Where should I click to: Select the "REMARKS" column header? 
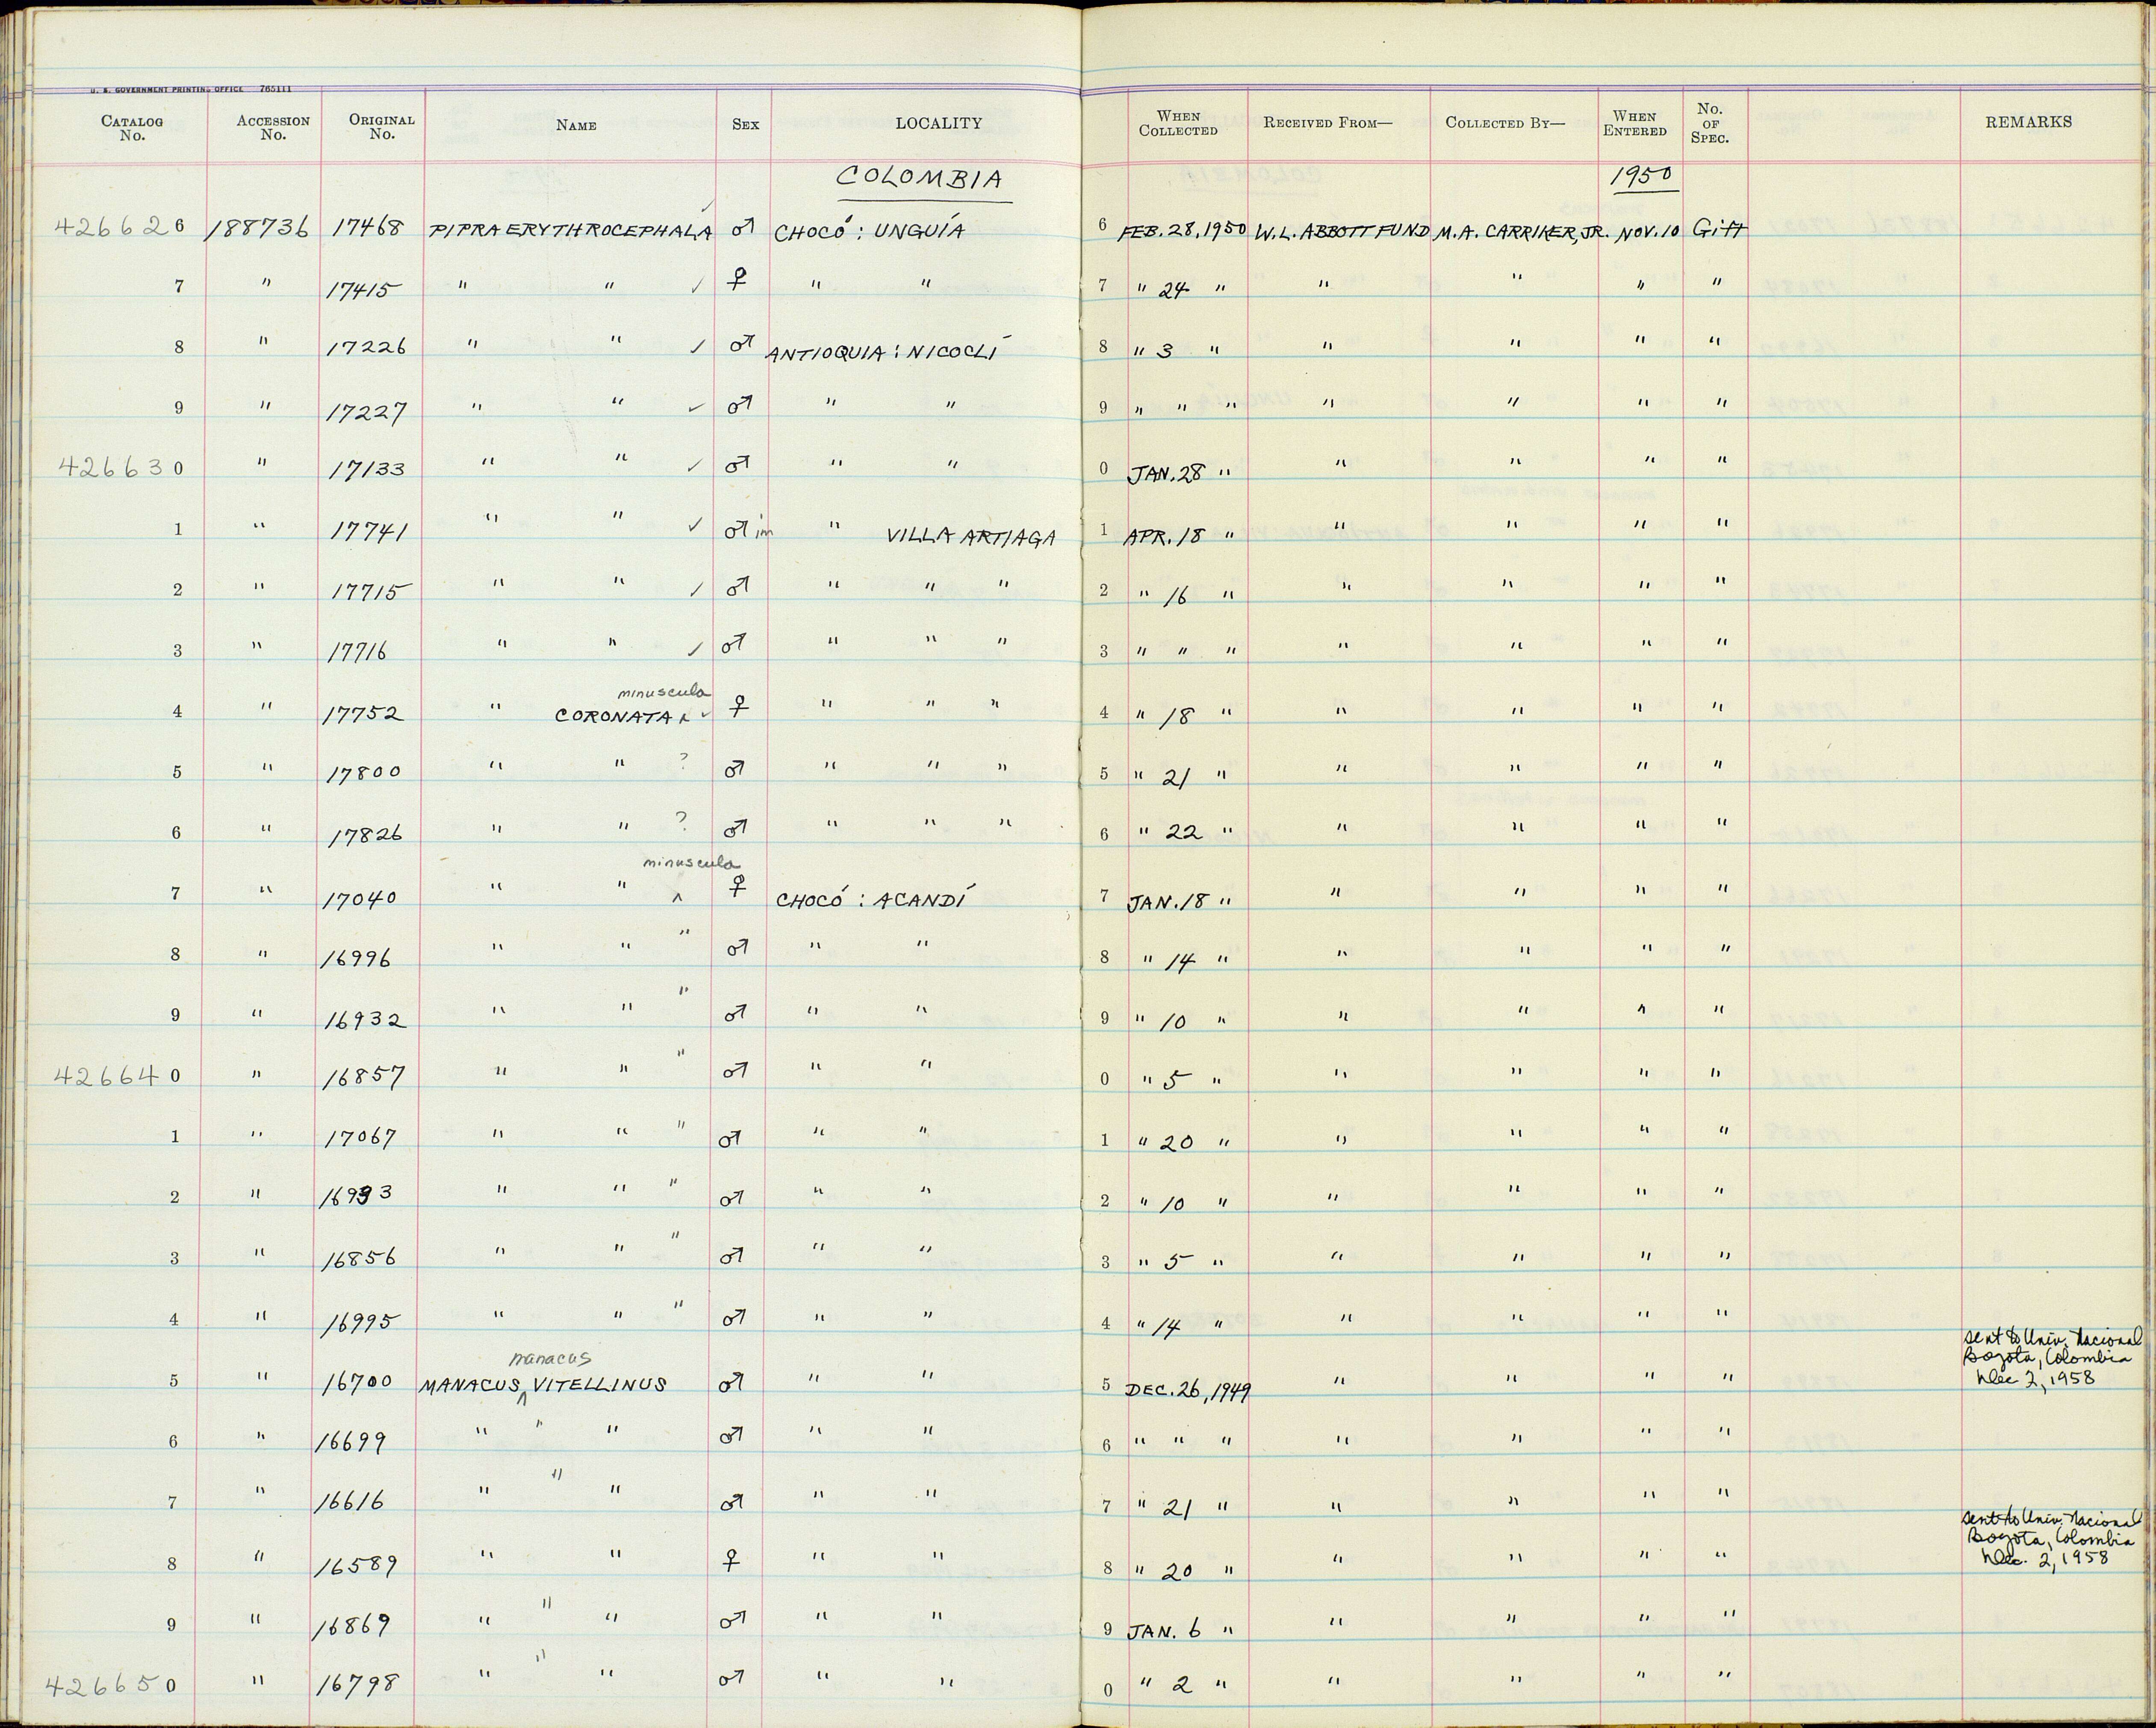coord(2029,122)
